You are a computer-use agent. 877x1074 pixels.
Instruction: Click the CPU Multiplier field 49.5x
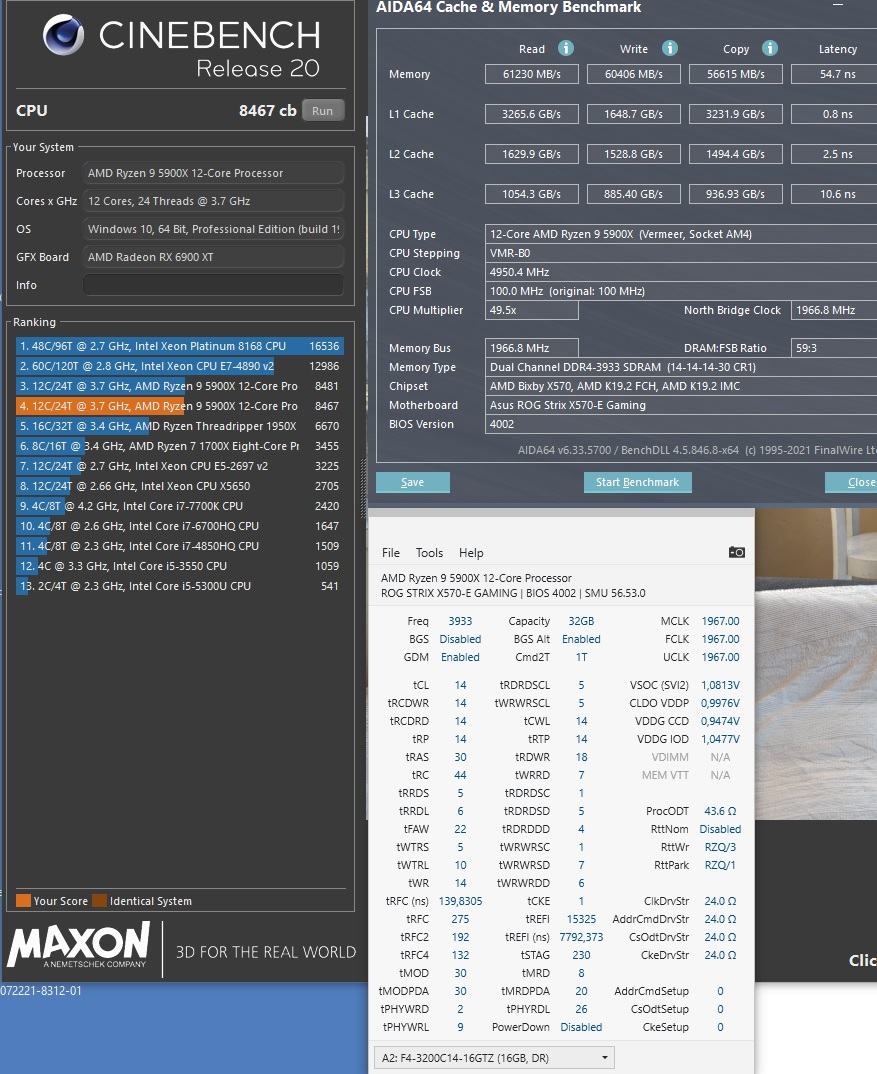[532, 310]
